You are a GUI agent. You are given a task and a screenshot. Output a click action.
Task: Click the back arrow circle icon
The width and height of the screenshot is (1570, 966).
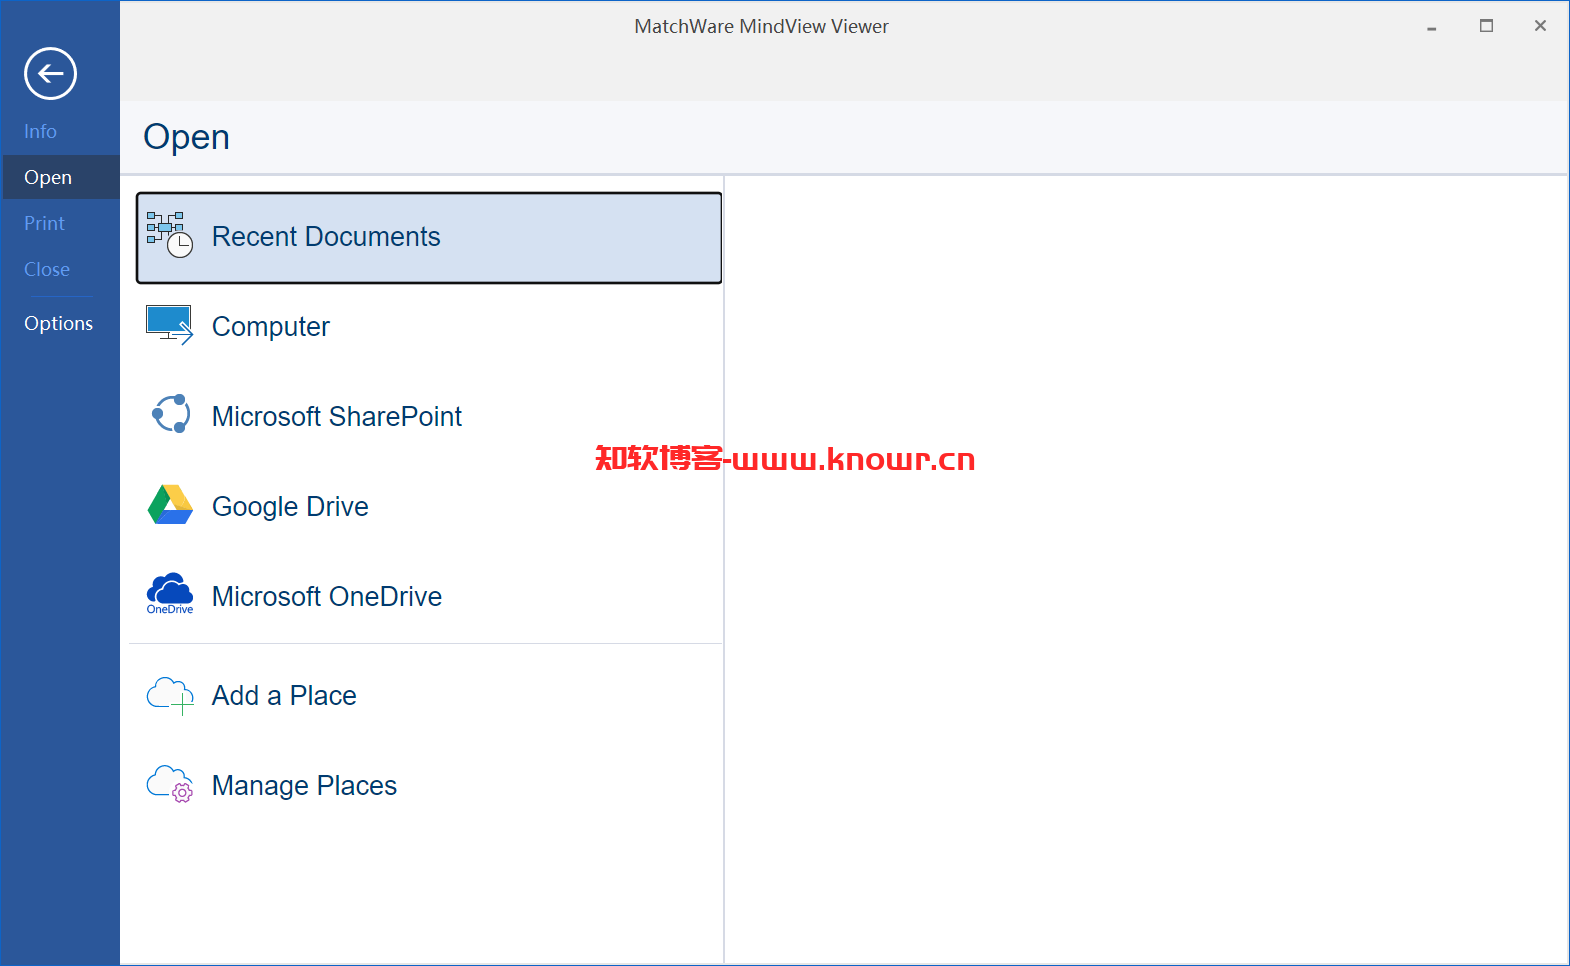click(51, 73)
